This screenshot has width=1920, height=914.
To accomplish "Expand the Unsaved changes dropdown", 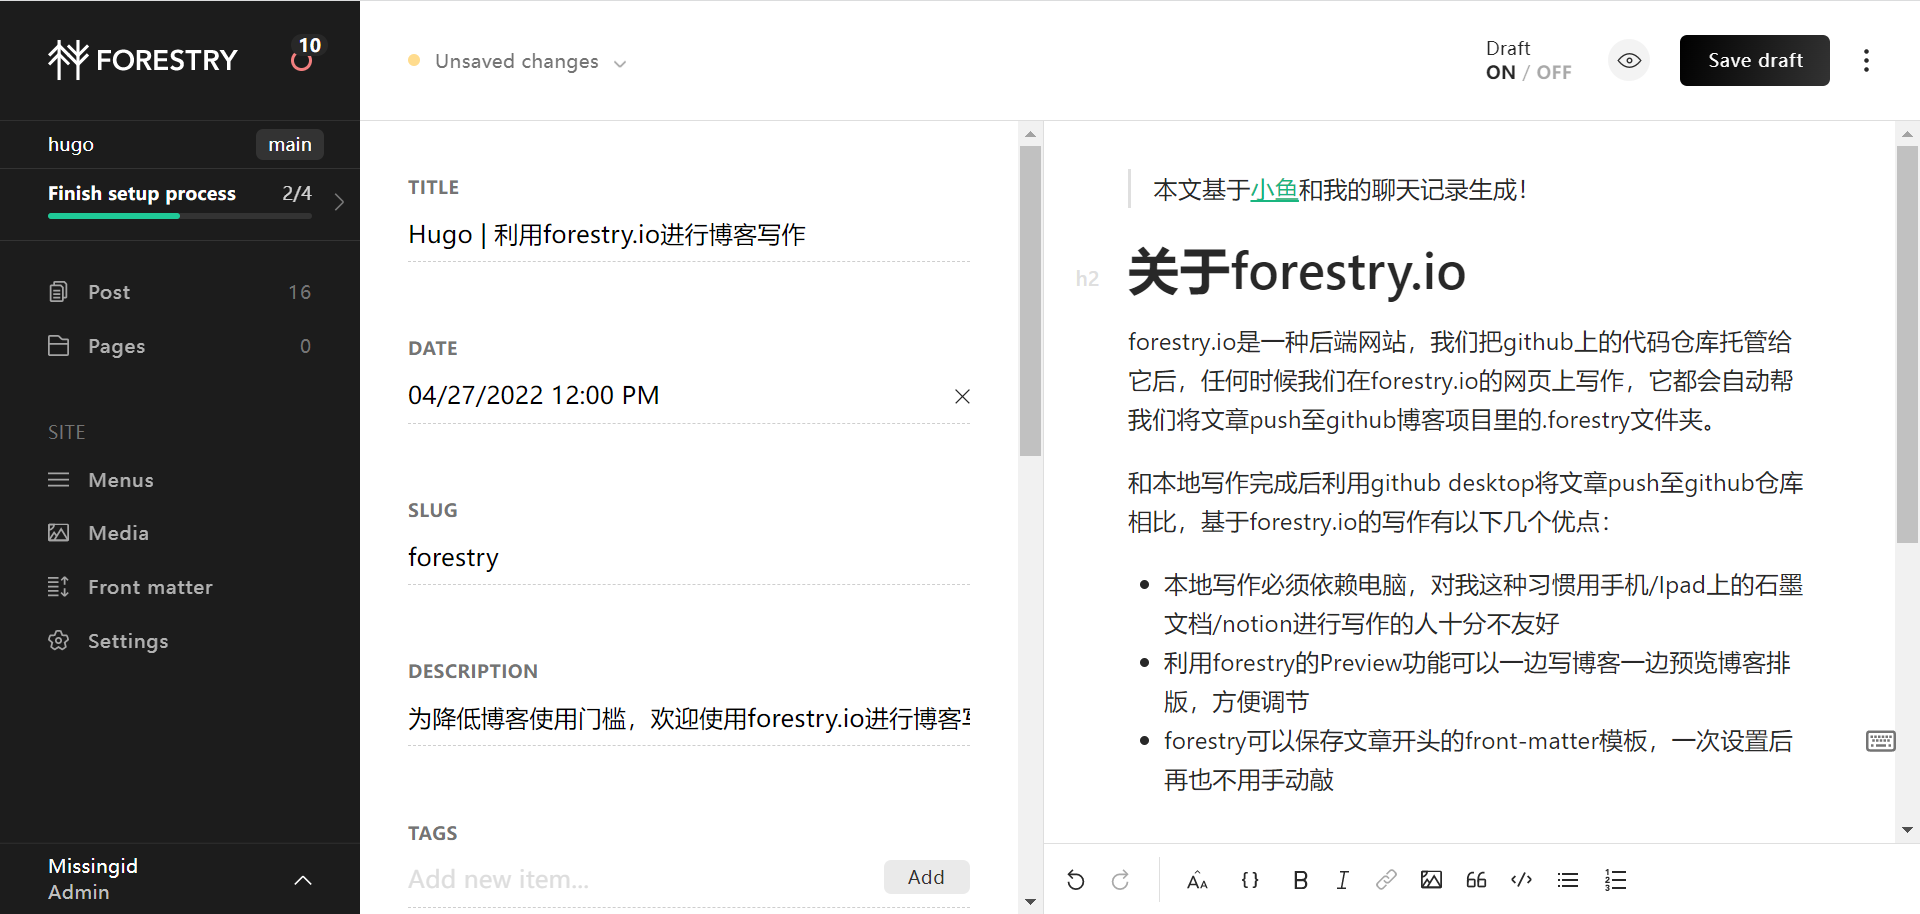I will pyautogui.click(x=620, y=63).
